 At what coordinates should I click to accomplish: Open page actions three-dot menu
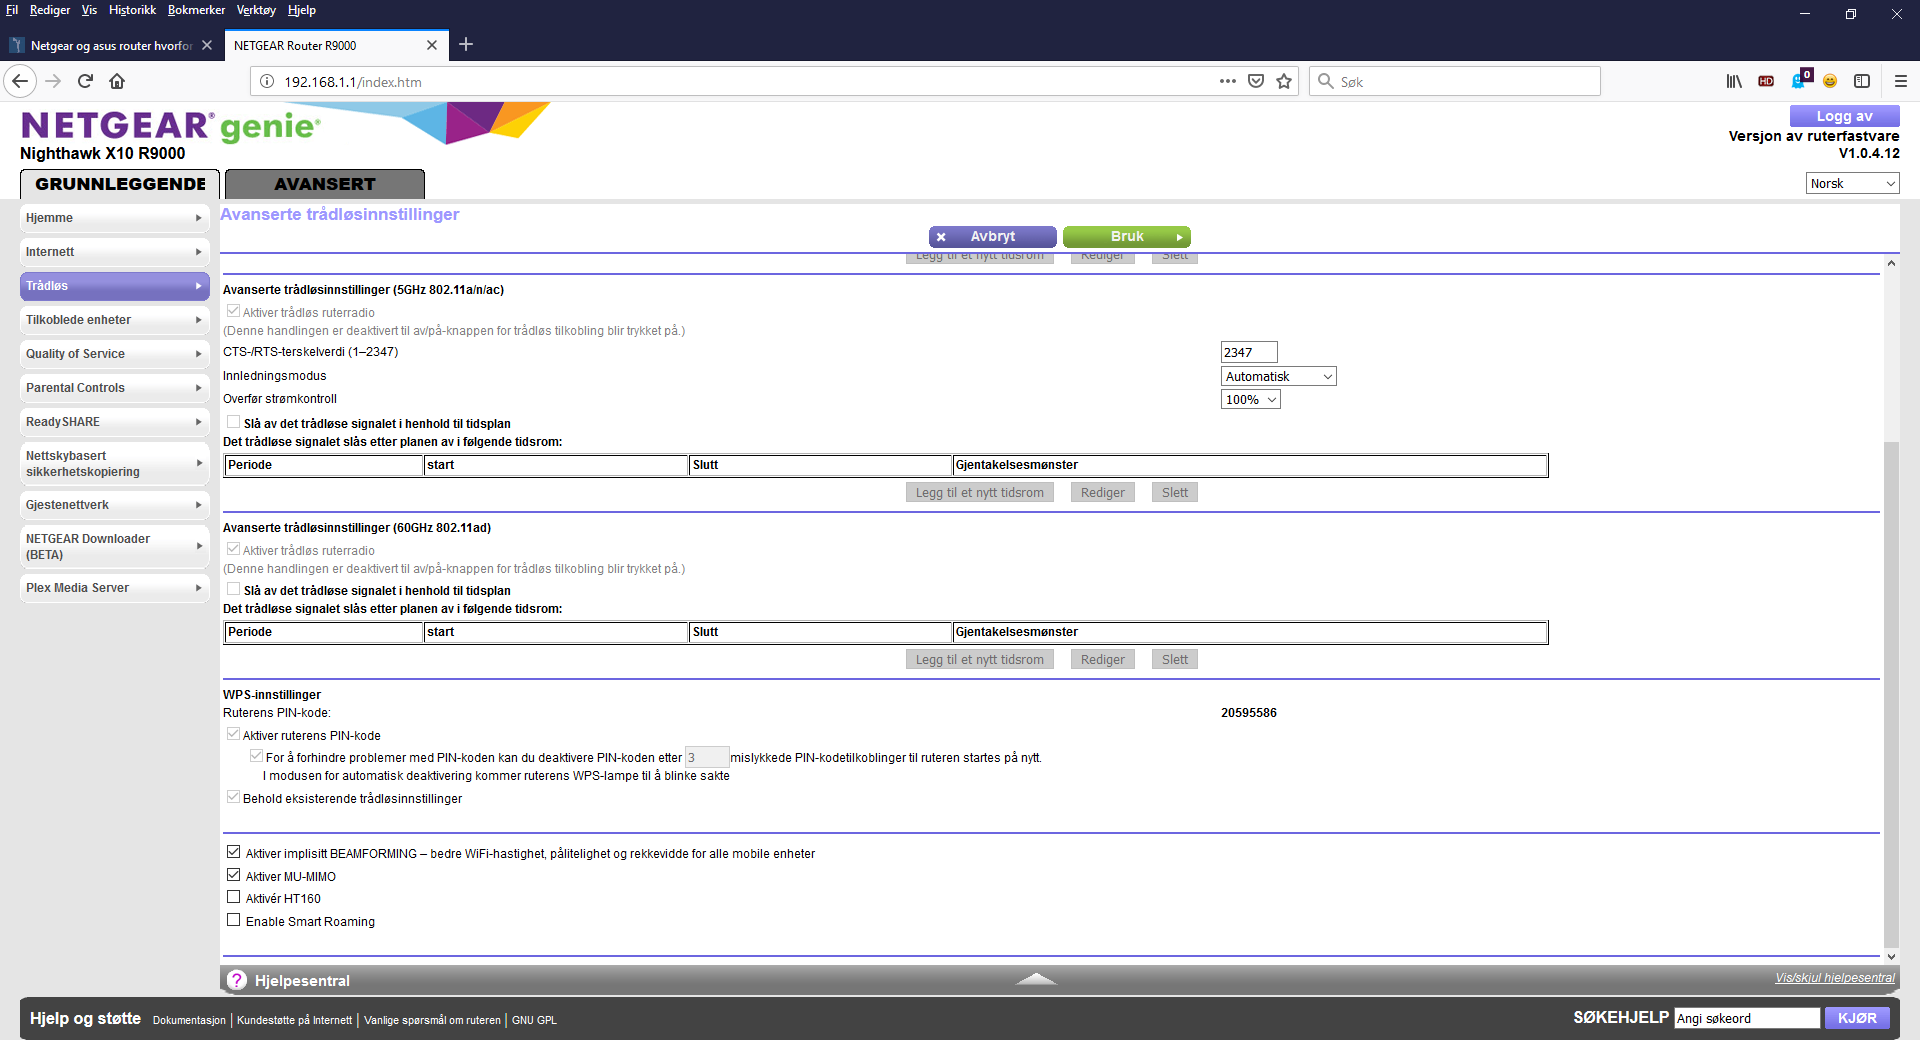[x=1227, y=81]
